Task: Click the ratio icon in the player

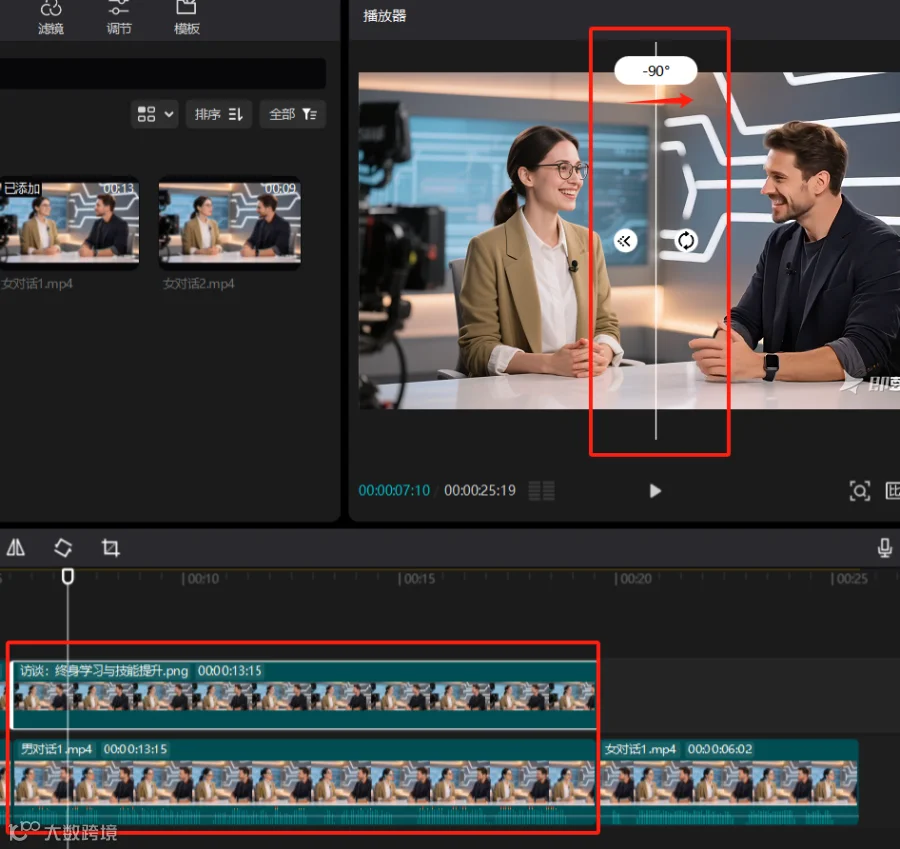Action: (x=893, y=490)
